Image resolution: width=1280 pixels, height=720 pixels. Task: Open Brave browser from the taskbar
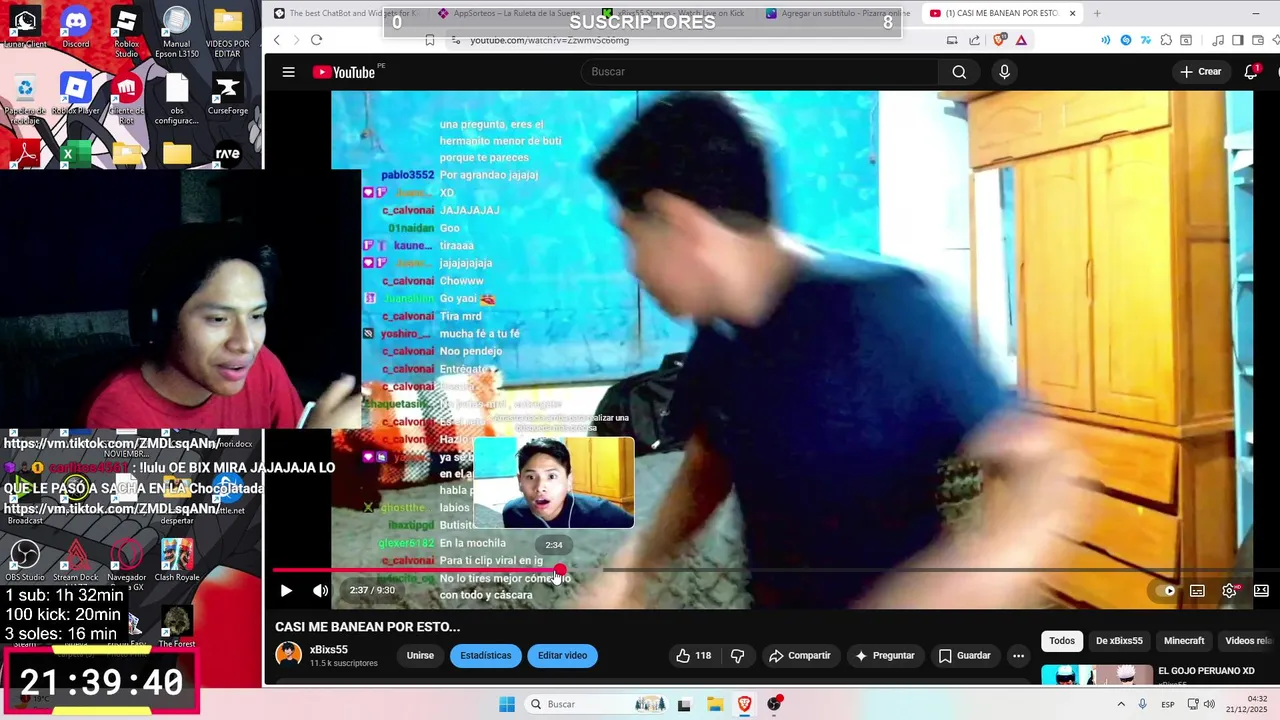tap(744, 704)
